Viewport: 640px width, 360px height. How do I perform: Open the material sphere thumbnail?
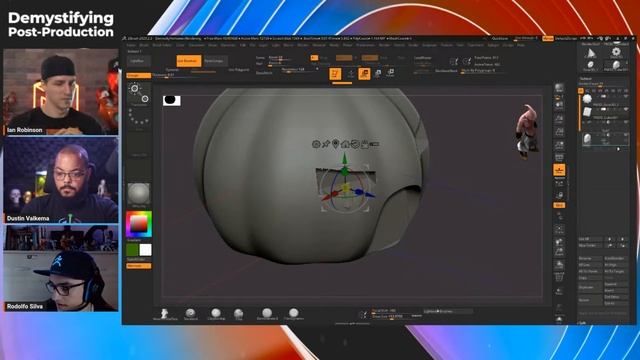coord(139,194)
